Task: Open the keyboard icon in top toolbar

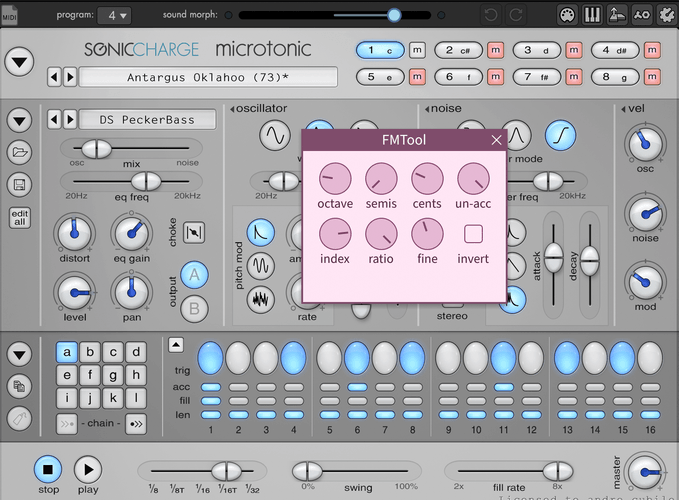Action: [x=592, y=15]
